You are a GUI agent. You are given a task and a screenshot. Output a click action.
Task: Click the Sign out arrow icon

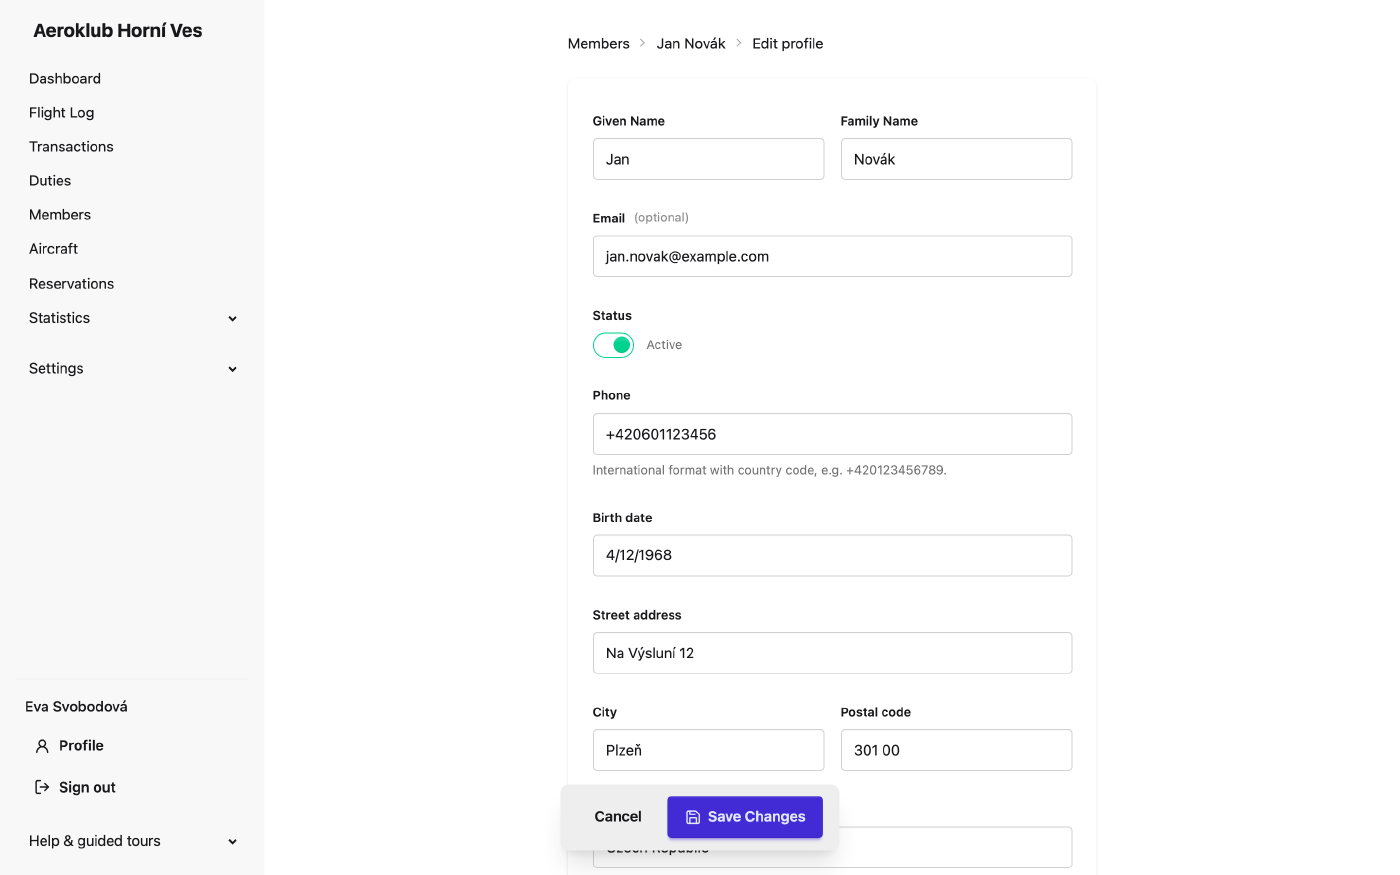42,787
